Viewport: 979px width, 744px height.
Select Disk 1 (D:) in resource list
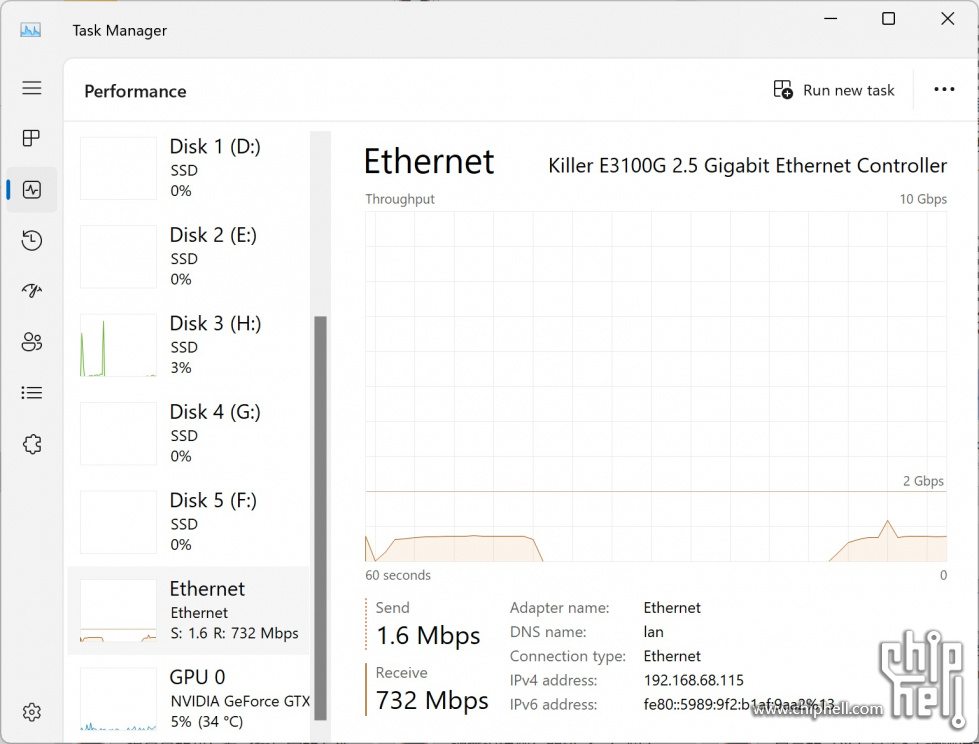click(190, 167)
